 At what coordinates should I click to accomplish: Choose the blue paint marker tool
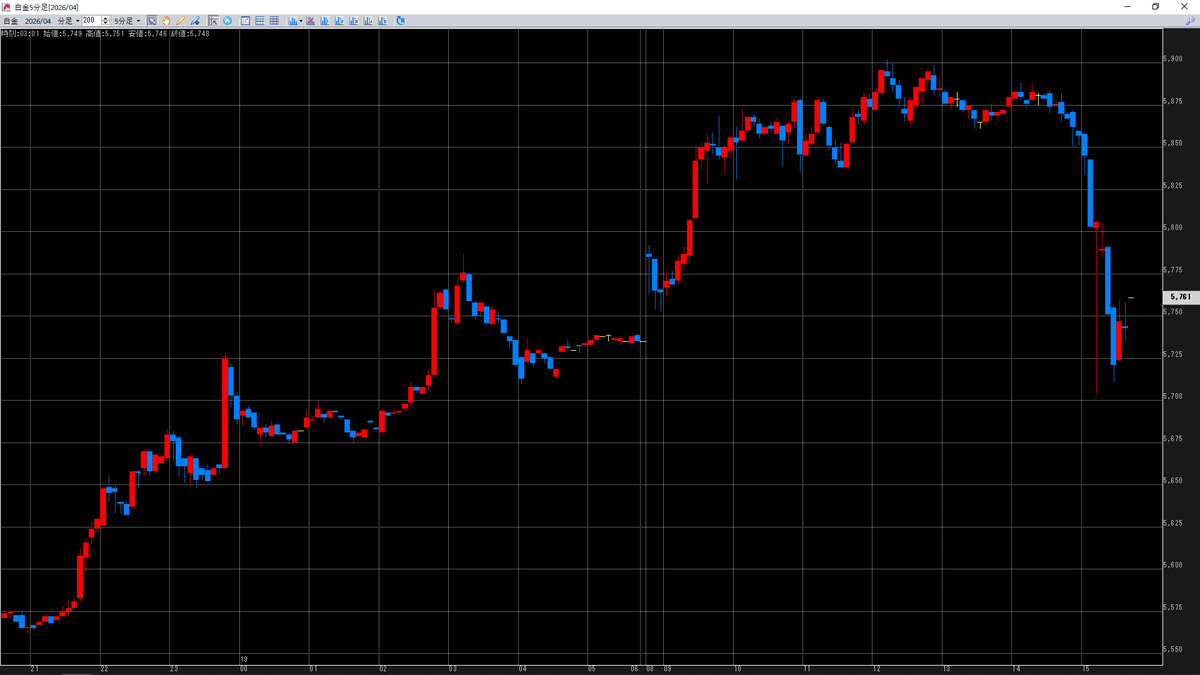tap(195, 21)
